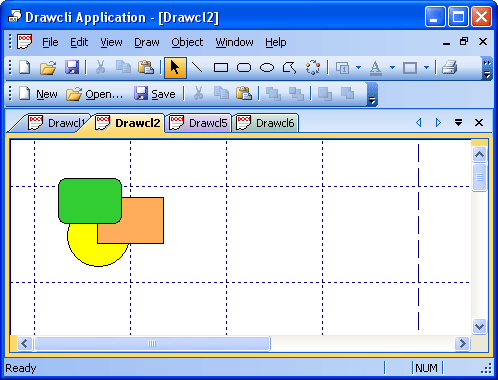This screenshot has width=498, height=380.
Task: Select the orange rectangle shape
Action: click(143, 220)
